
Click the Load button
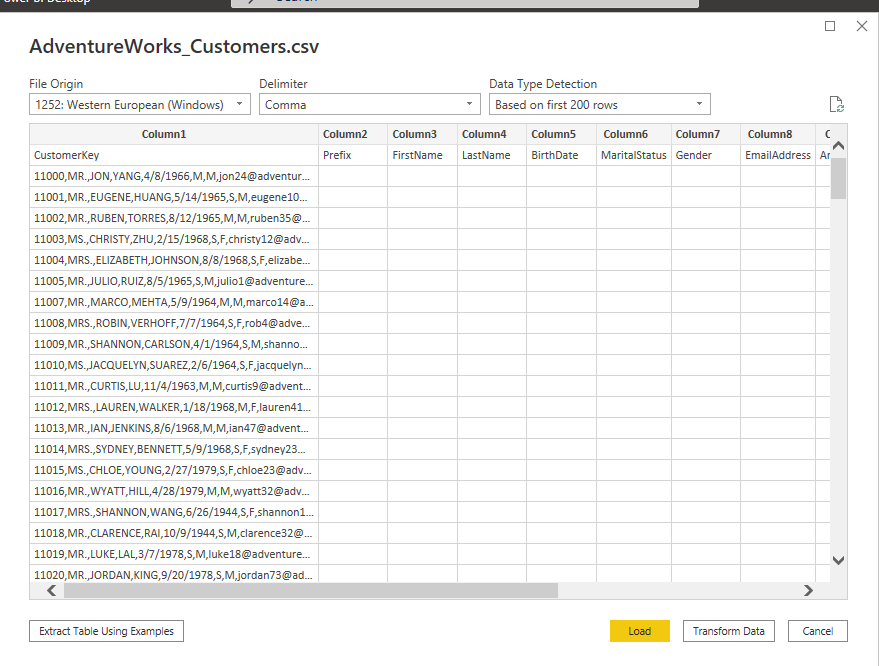point(640,631)
